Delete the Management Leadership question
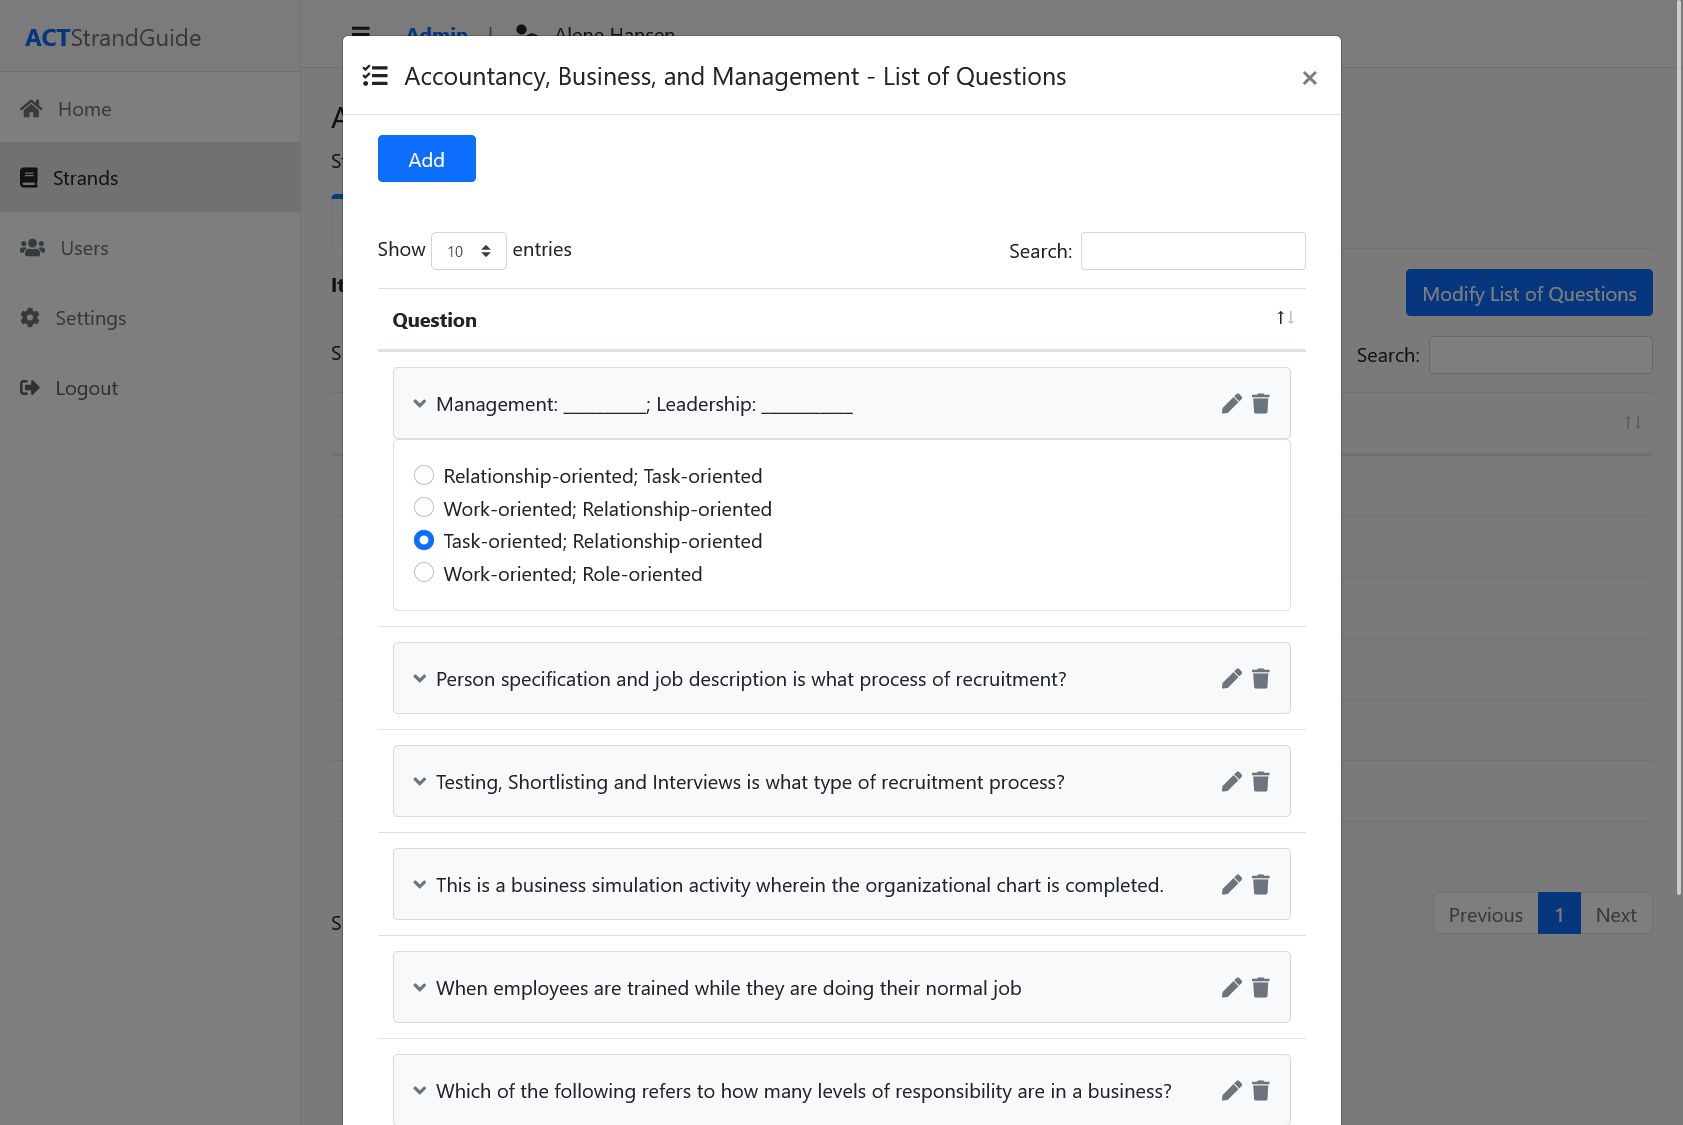 click(x=1261, y=404)
